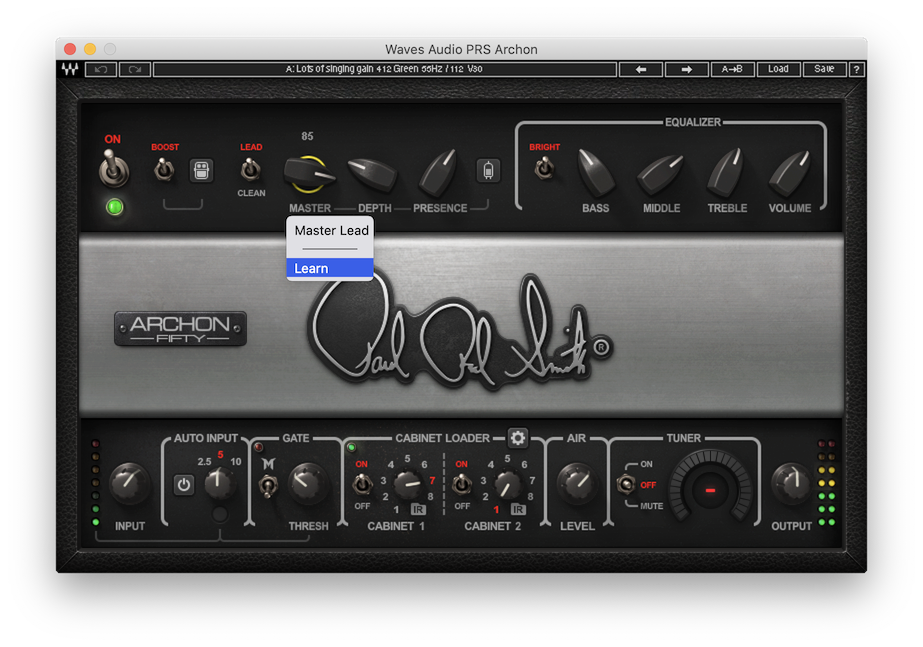The height and width of the screenshot is (647, 923).
Task: Click the IR button for Cabinet 1
Action: [418, 509]
